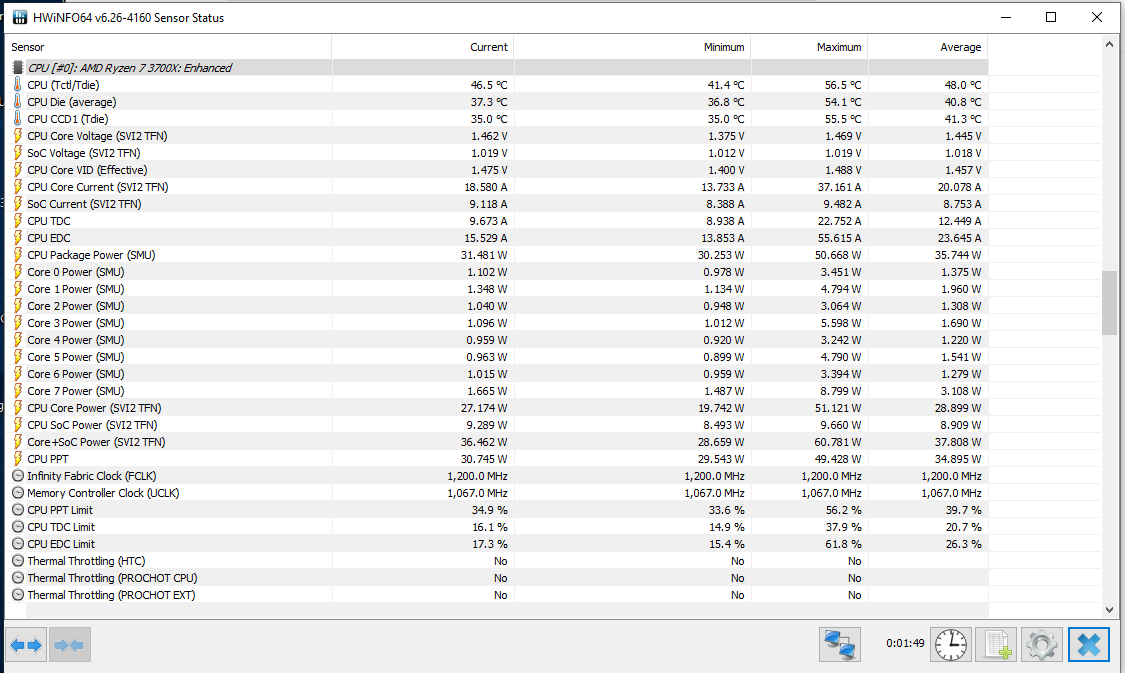
Task: Click the 56.5 °C maximum temperature value
Action: [843, 85]
